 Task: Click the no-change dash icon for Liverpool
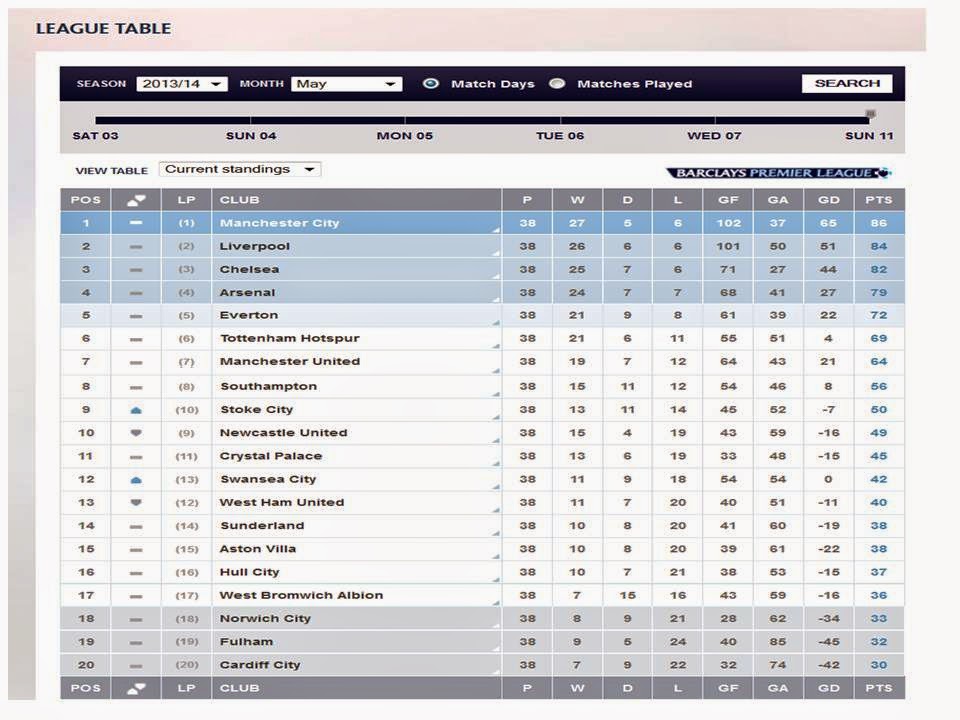(136, 247)
